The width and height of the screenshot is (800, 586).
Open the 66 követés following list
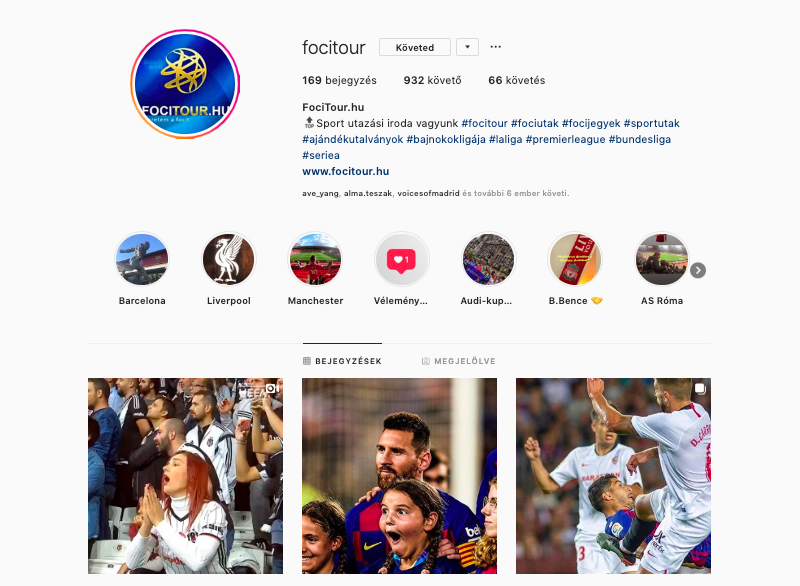pos(516,80)
